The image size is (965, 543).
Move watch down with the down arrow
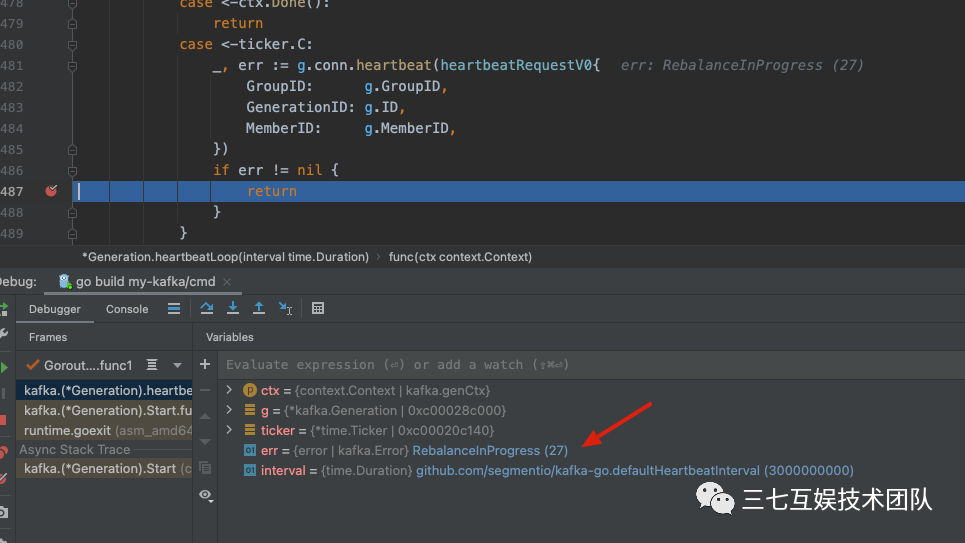click(x=205, y=441)
